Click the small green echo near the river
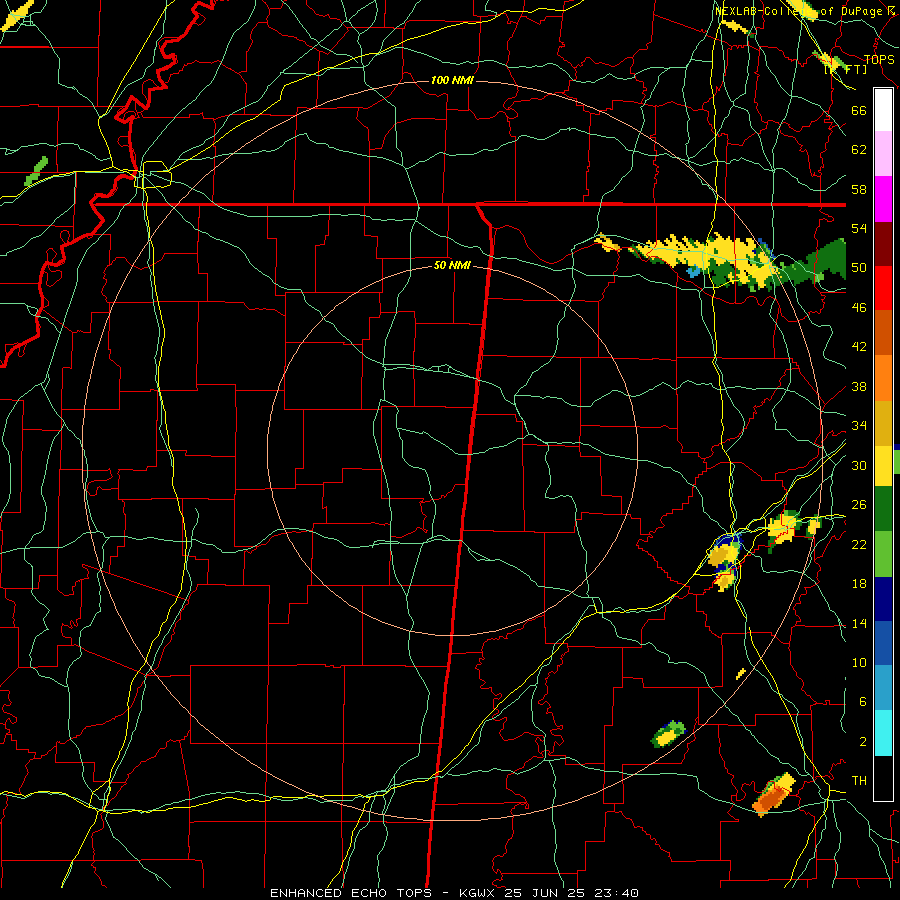 point(36,171)
